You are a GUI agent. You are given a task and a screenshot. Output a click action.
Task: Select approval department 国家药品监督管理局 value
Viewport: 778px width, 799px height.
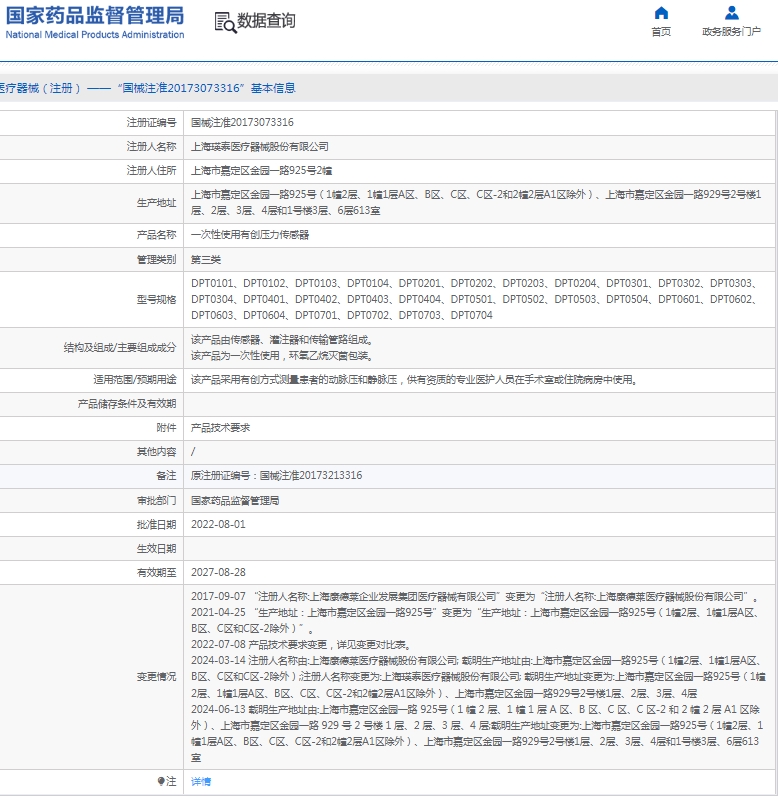coord(235,501)
